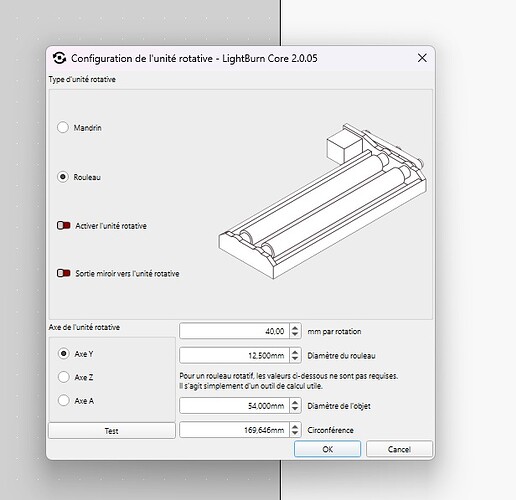Viewport: 516px width, 500px height.
Task: Click the mm par rotation field
Action: [x=234, y=331]
